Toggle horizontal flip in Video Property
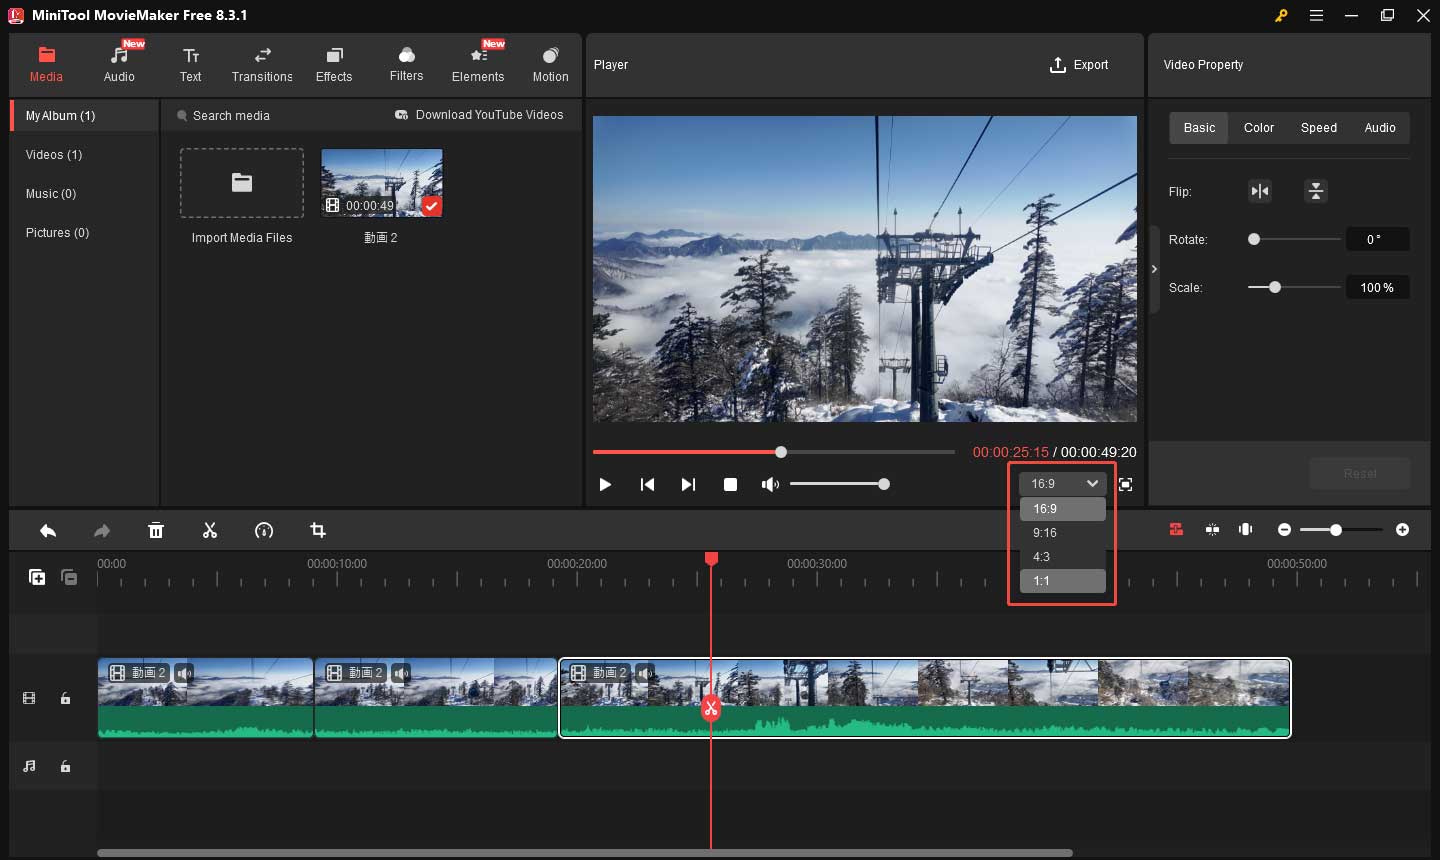 (1260, 191)
